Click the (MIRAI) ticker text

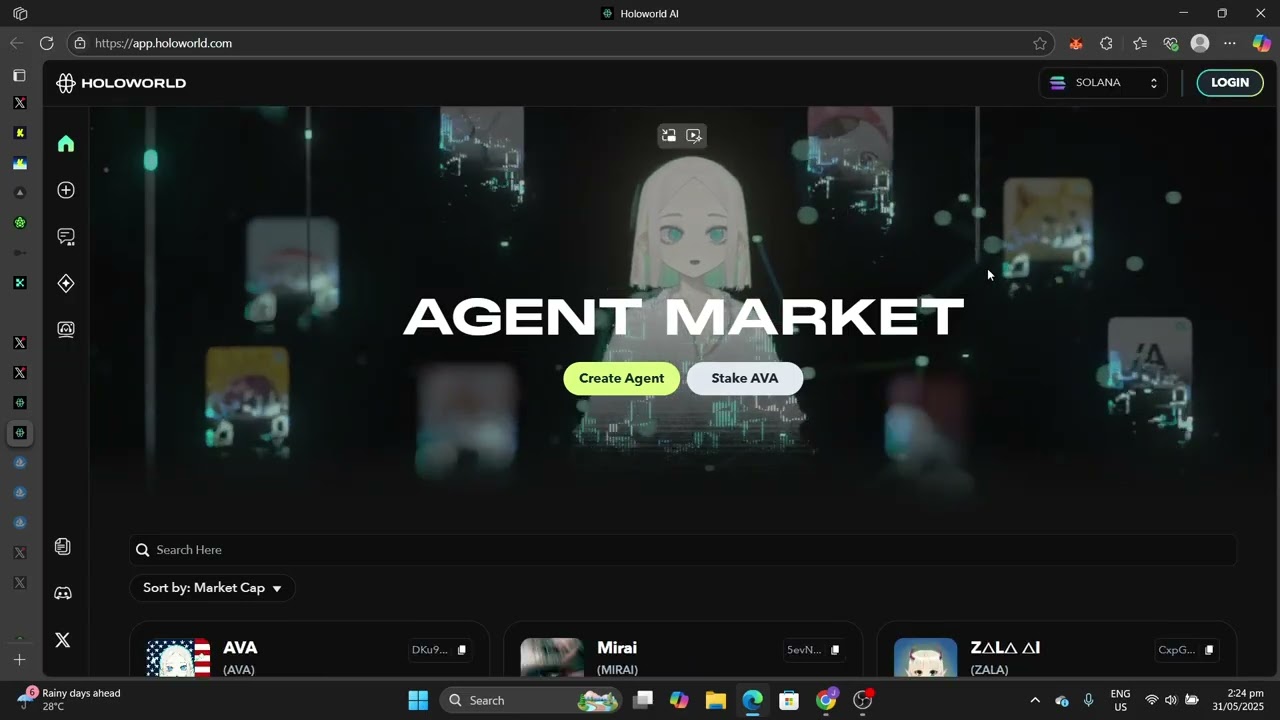coord(617,670)
